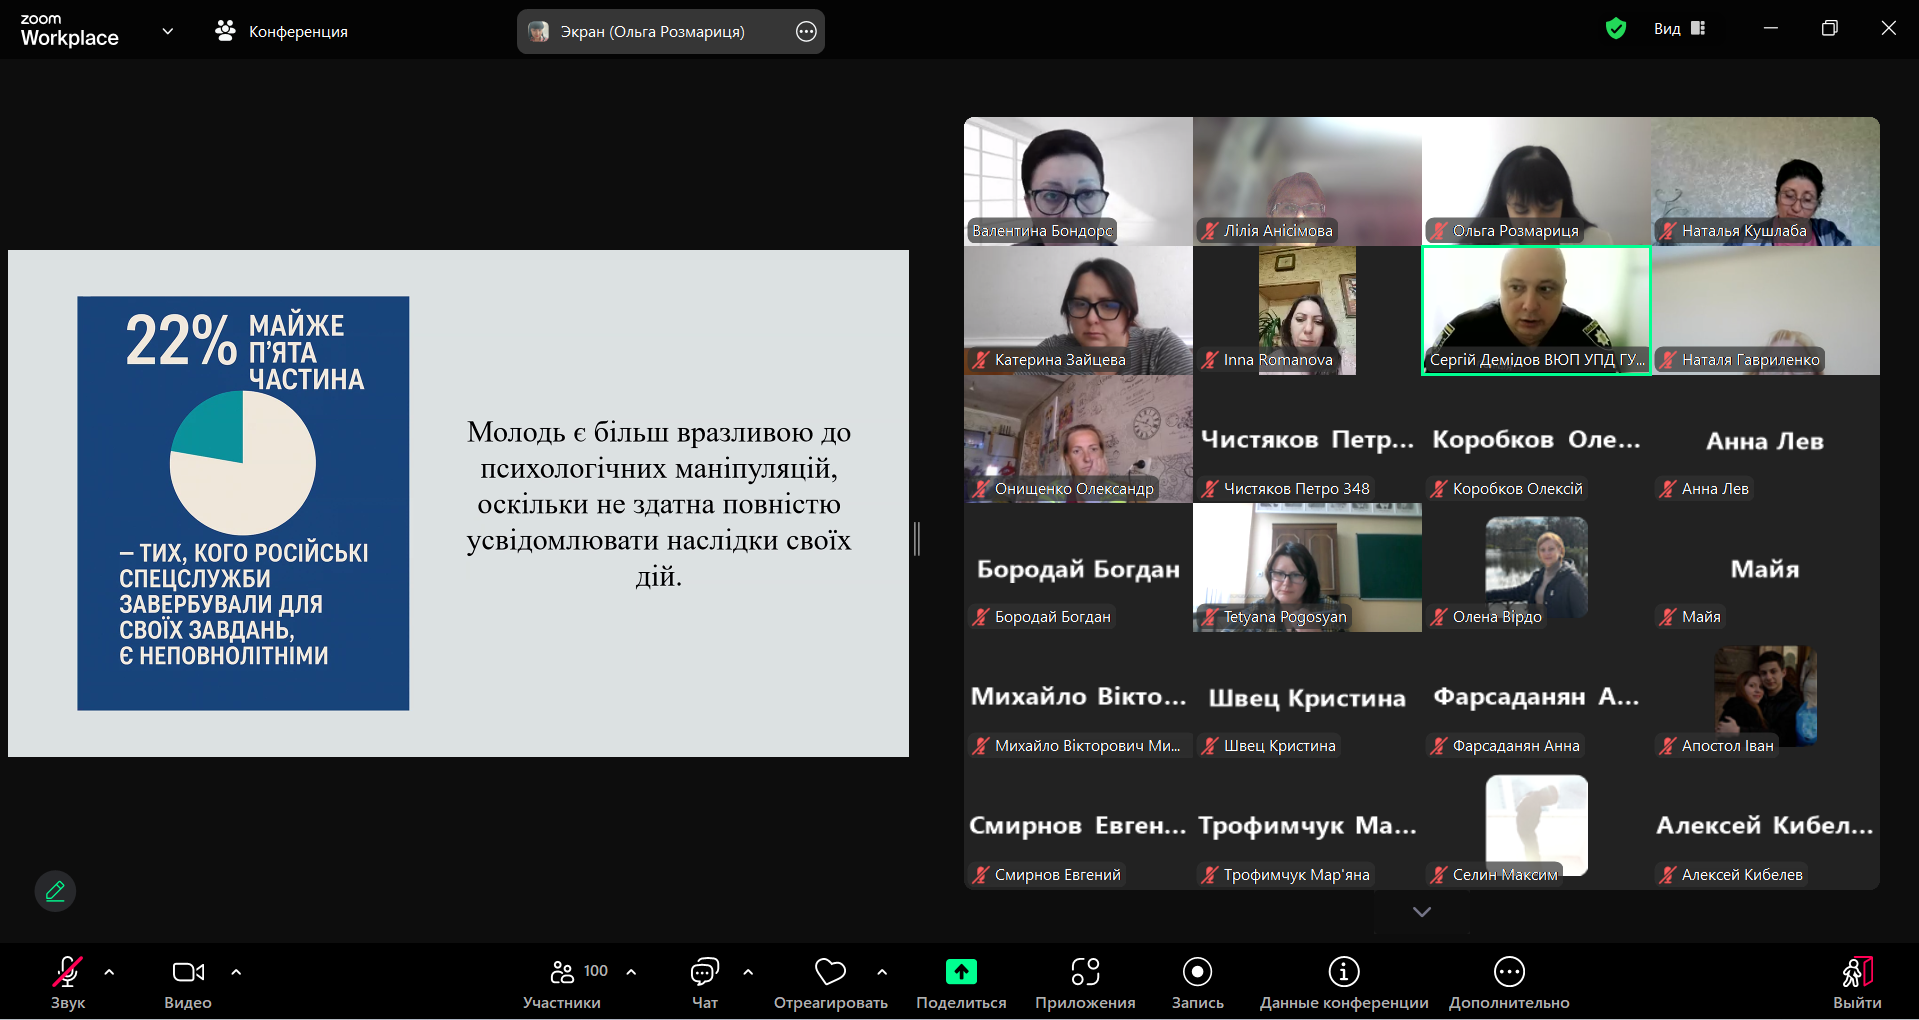Open the Чат chat panel
The image size is (1919, 1020).
(705, 982)
